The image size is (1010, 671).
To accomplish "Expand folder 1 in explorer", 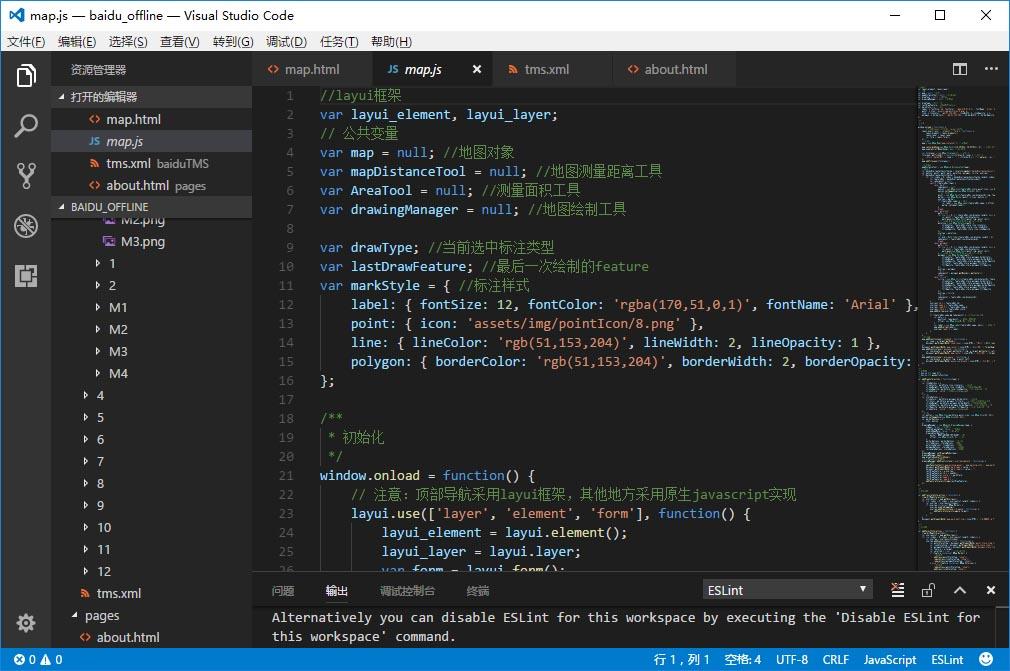I will [x=97, y=263].
